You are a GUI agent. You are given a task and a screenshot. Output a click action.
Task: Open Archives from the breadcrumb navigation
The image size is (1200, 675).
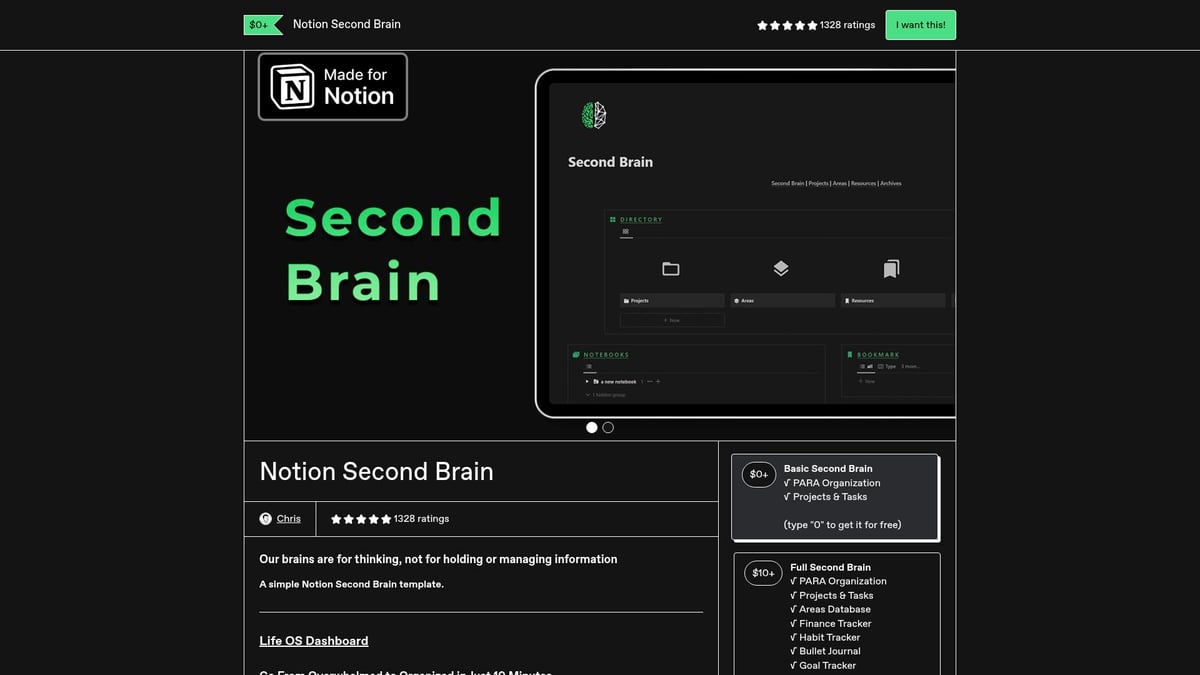coord(890,183)
